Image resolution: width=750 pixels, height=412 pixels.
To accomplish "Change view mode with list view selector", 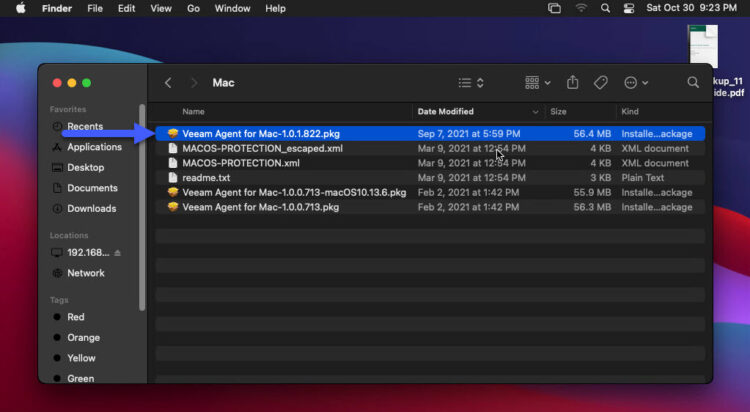I will tap(471, 83).
